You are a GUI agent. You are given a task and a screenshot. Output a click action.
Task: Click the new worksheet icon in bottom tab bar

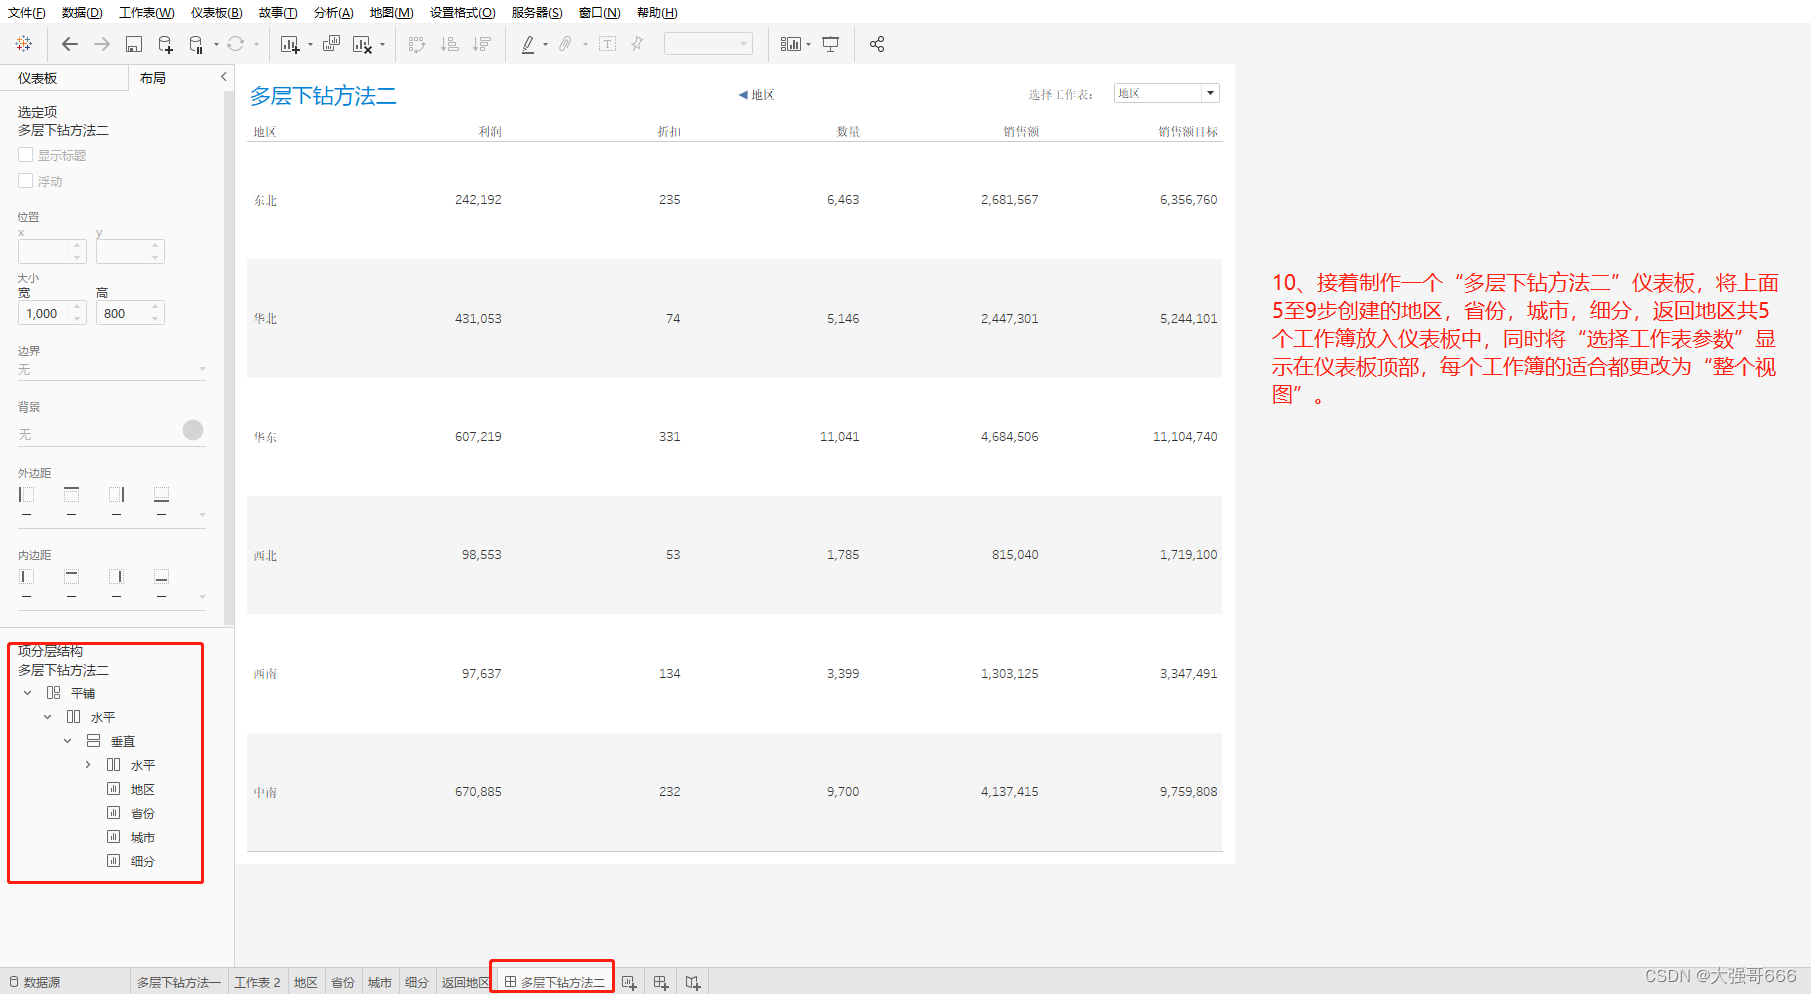(x=629, y=983)
